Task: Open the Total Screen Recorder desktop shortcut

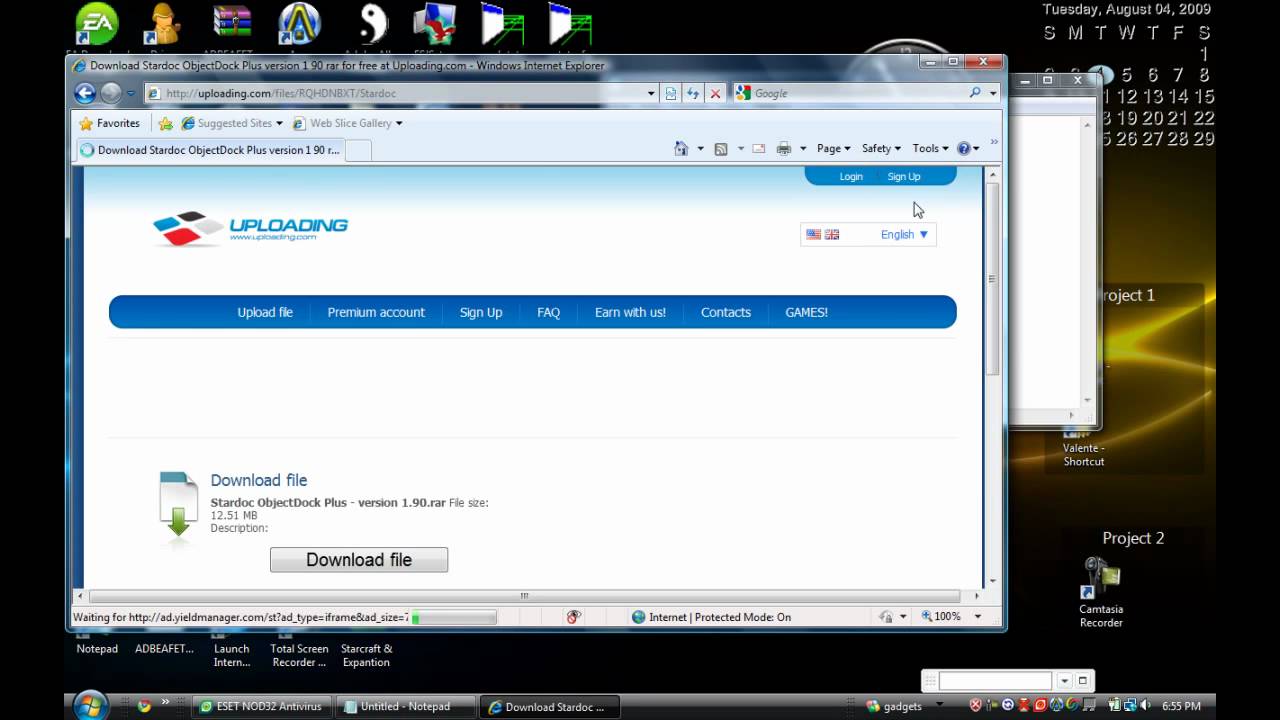Action: tap(299, 650)
